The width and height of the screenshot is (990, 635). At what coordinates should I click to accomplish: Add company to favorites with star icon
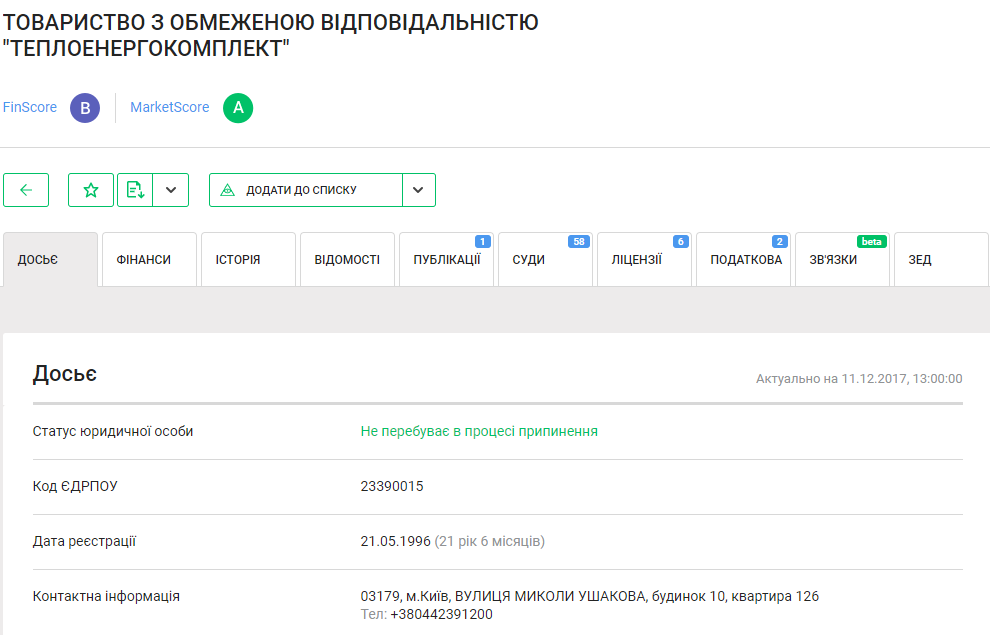(x=91, y=190)
